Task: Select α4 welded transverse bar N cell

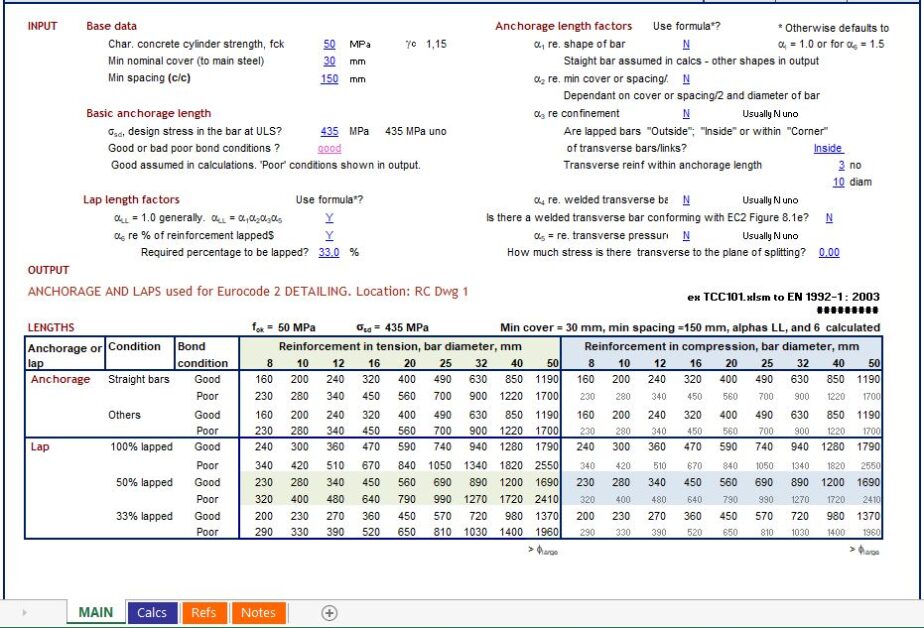Action: [686, 200]
